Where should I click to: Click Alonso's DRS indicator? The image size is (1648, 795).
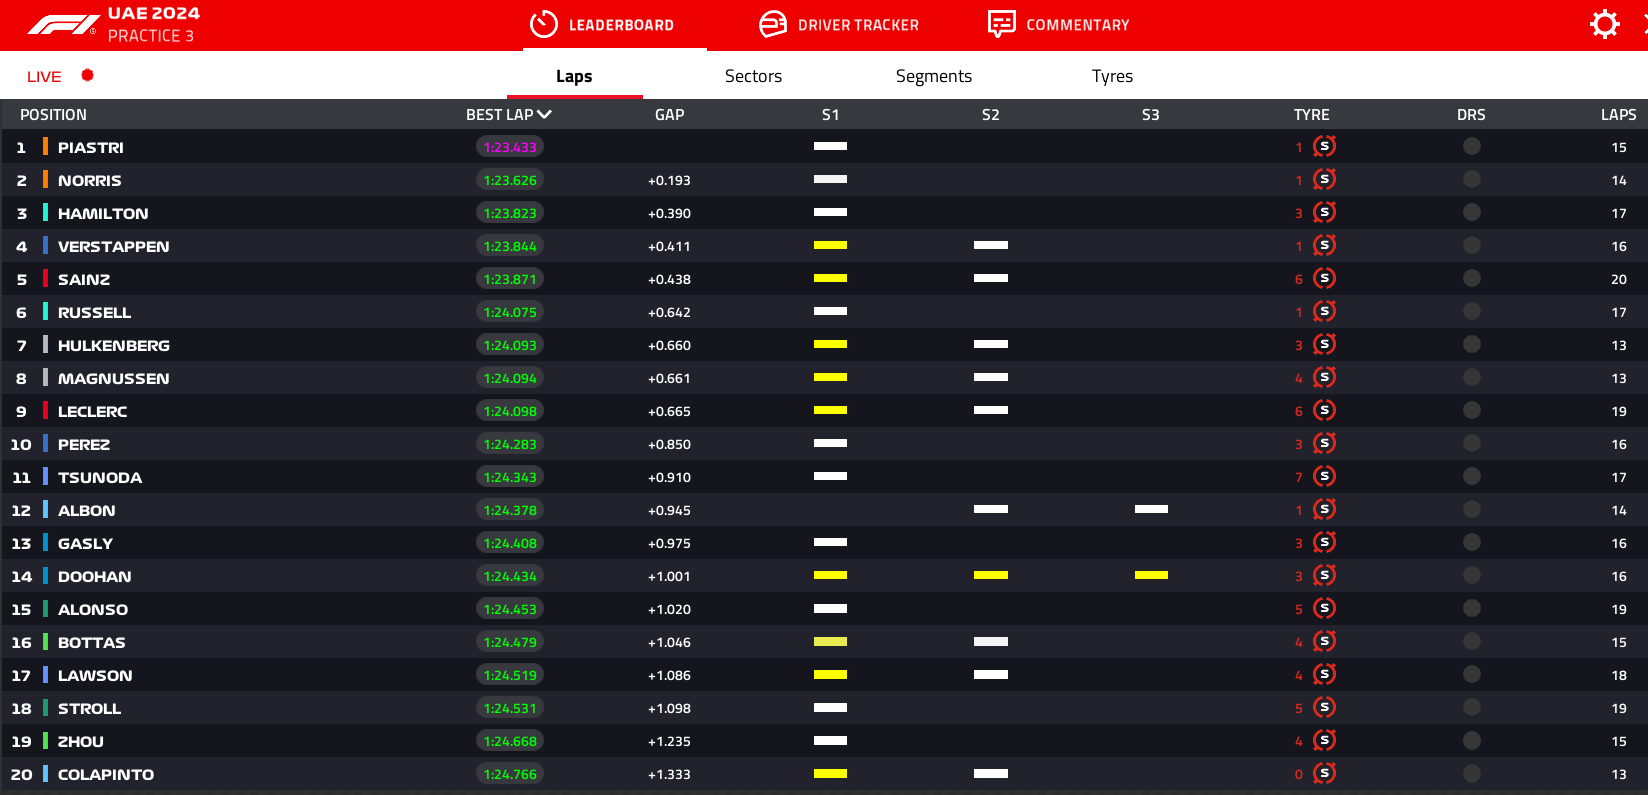tap(1471, 608)
